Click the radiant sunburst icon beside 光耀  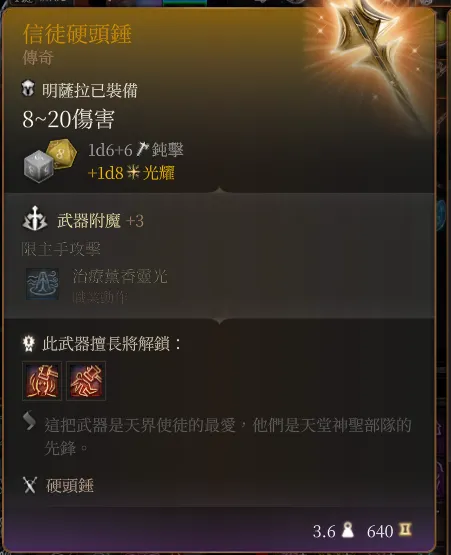click(x=133, y=172)
